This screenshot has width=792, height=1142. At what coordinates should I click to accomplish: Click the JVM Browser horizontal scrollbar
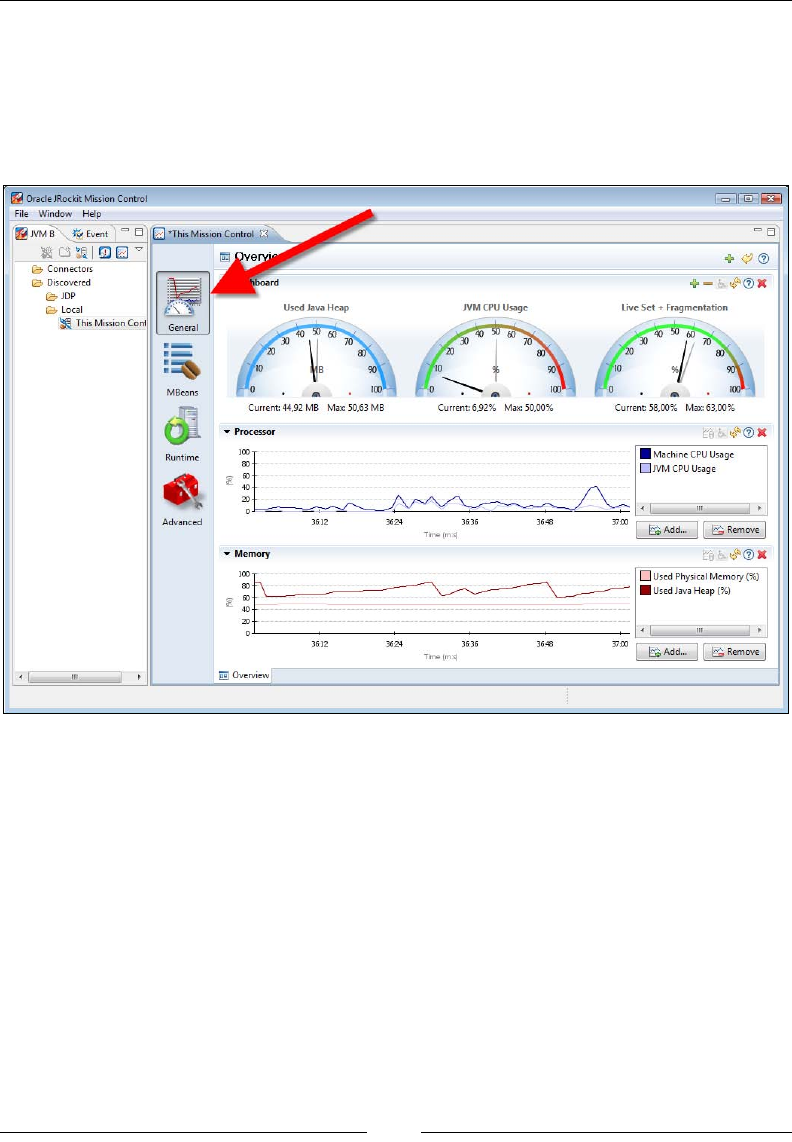pos(79,677)
